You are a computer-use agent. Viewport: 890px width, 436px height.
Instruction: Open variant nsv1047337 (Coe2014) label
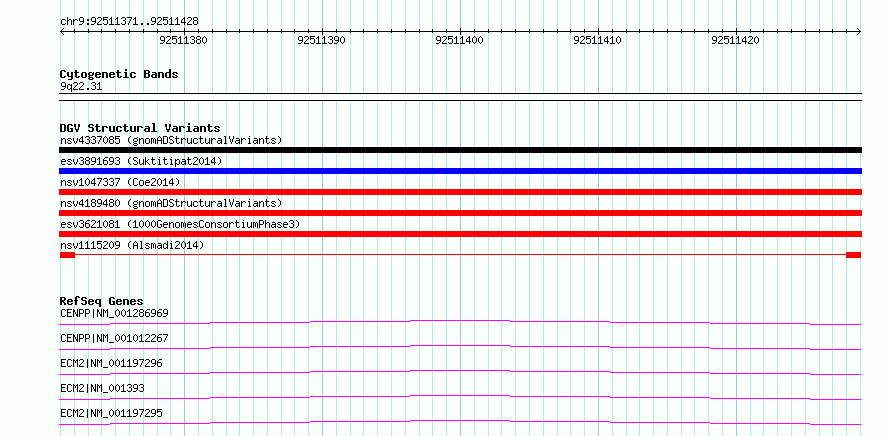(120, 182)
